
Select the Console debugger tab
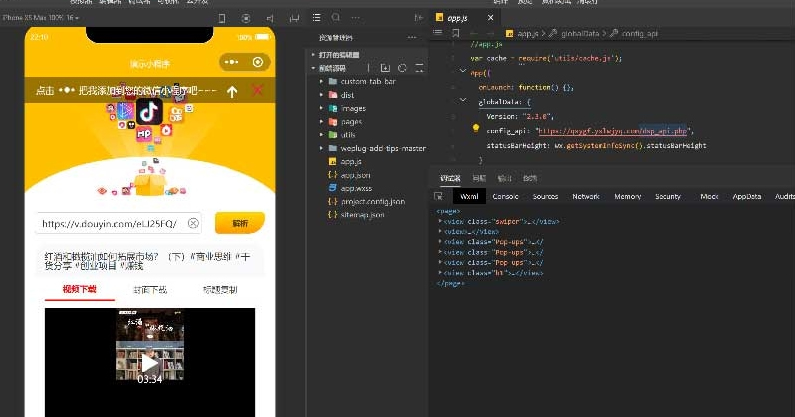[505, 196]
